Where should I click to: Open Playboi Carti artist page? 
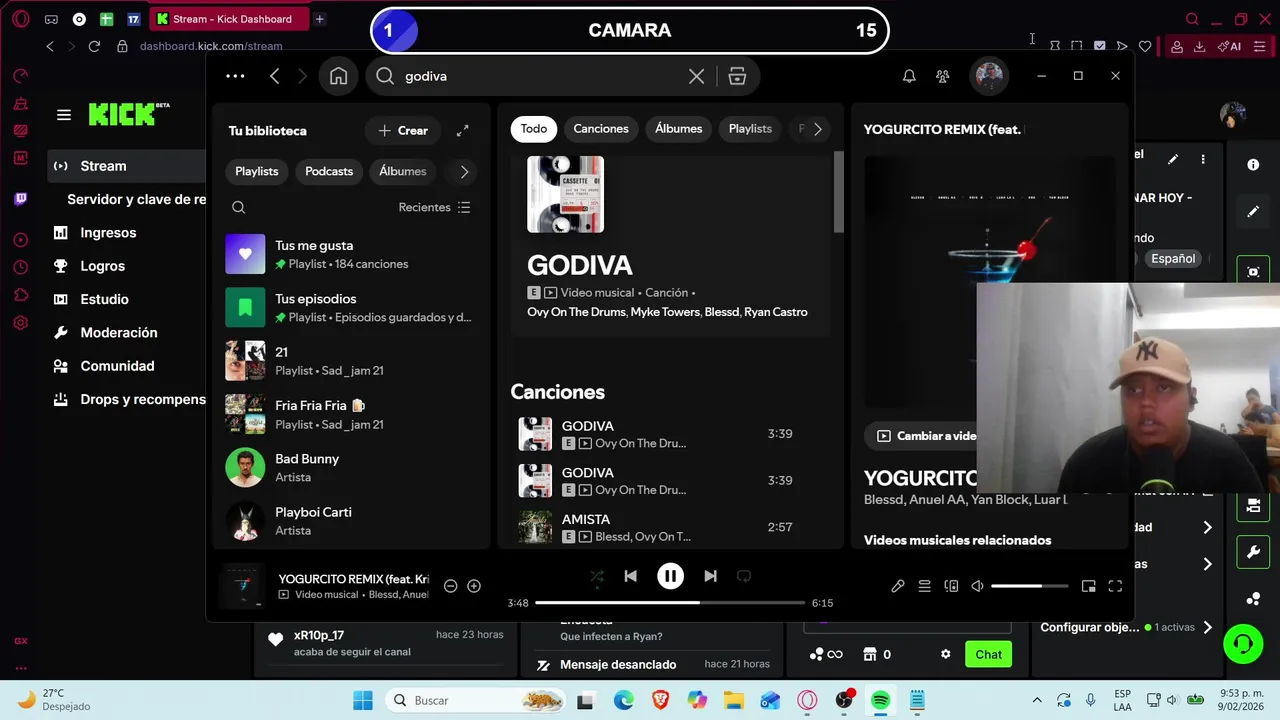coord(350,521)
